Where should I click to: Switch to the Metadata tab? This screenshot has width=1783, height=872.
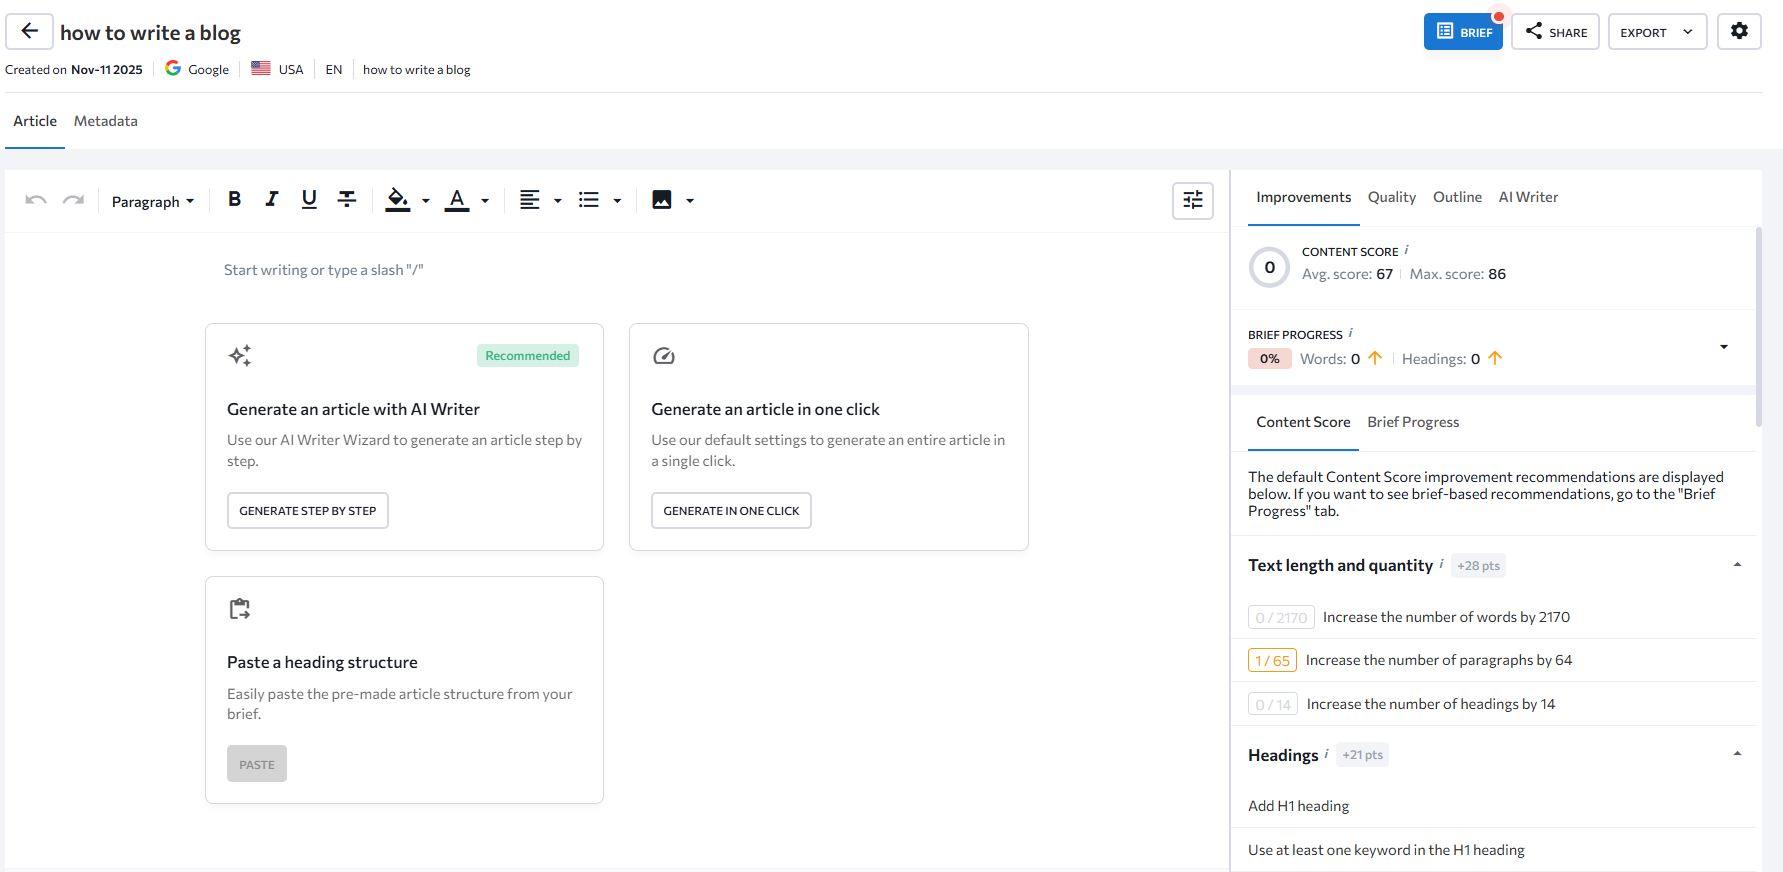(106, 121)
